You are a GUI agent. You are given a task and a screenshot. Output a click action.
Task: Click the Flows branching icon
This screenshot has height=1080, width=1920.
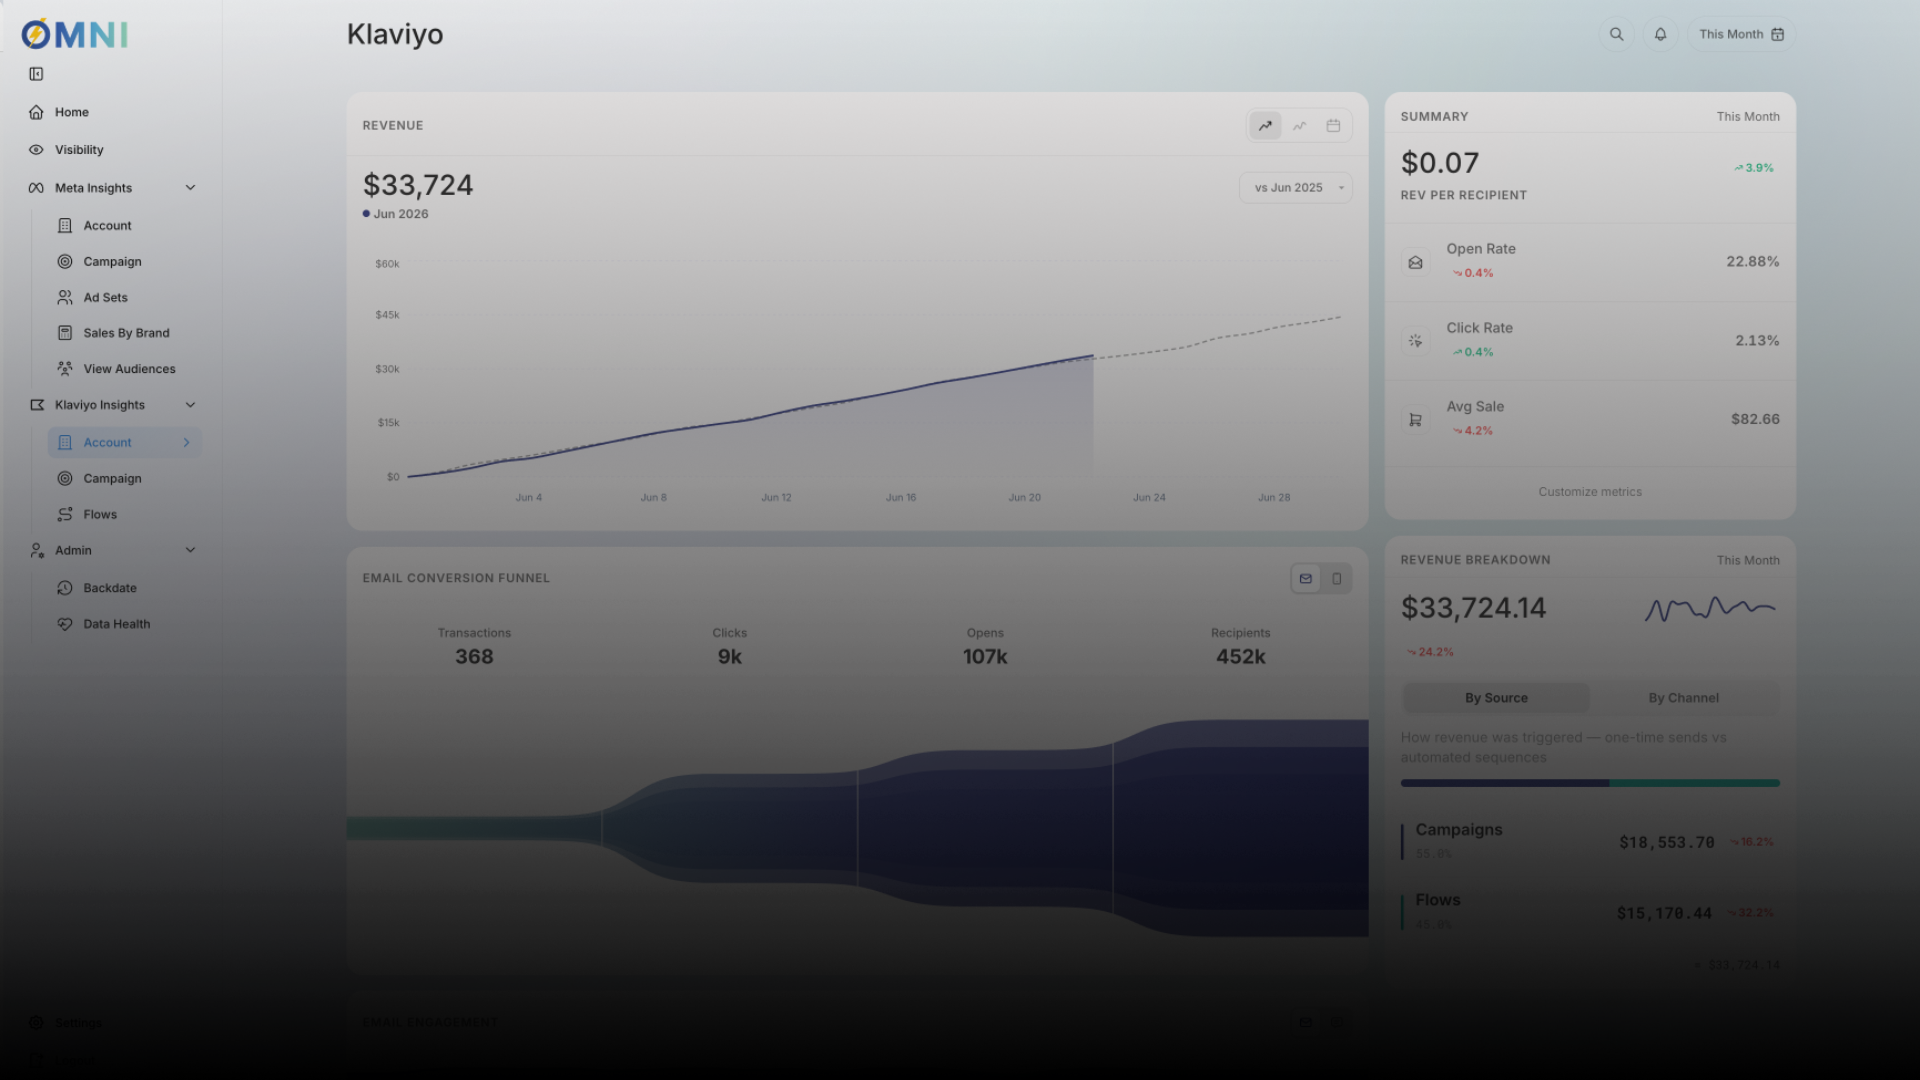[x=65, y=515]
